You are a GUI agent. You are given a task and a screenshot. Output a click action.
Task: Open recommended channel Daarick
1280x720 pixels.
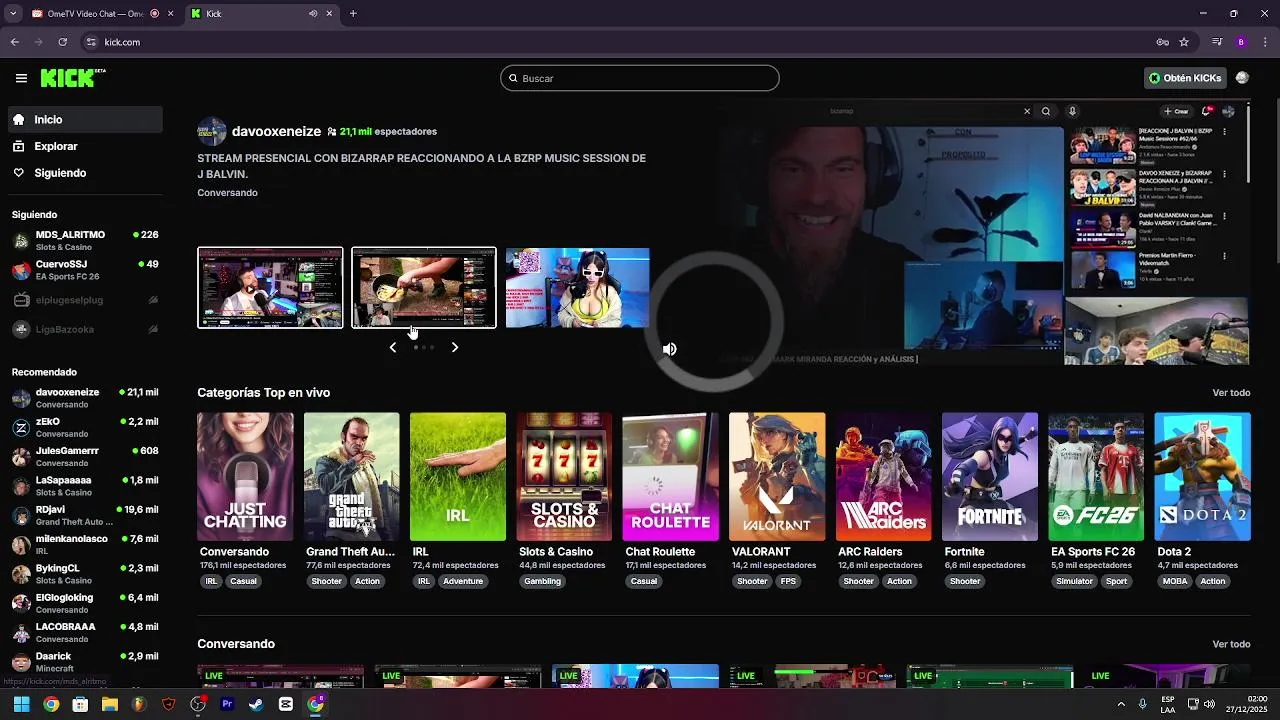point(85,661)
